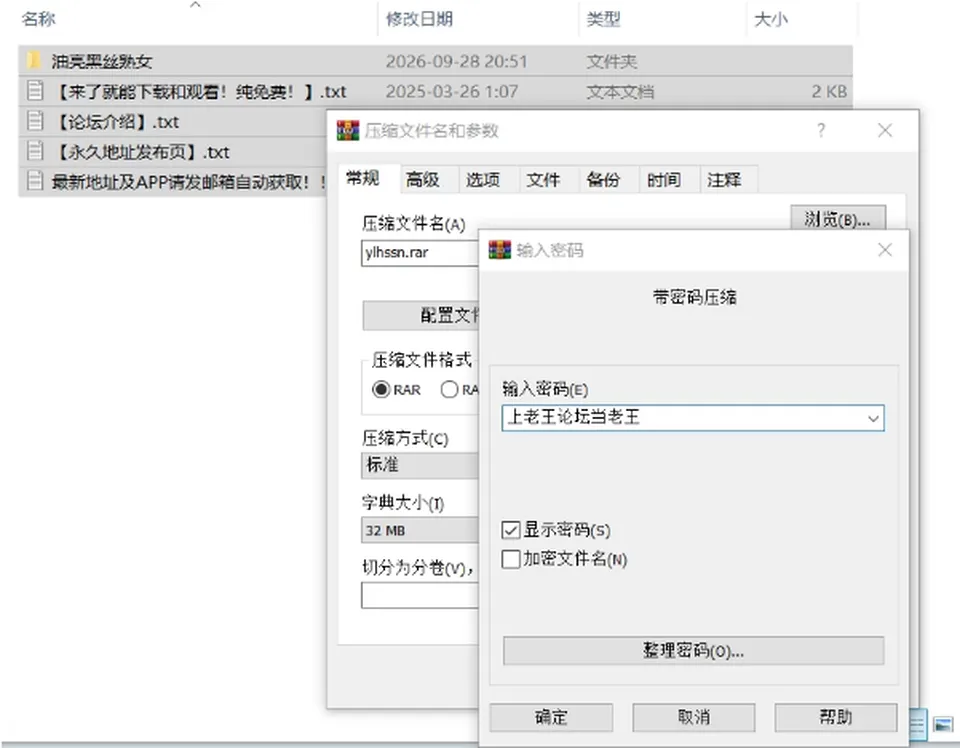Click the archive name field showing ylhssn.rar
Image resolution: width=960 pixels, height=748 pixels.
click(420, 253)
